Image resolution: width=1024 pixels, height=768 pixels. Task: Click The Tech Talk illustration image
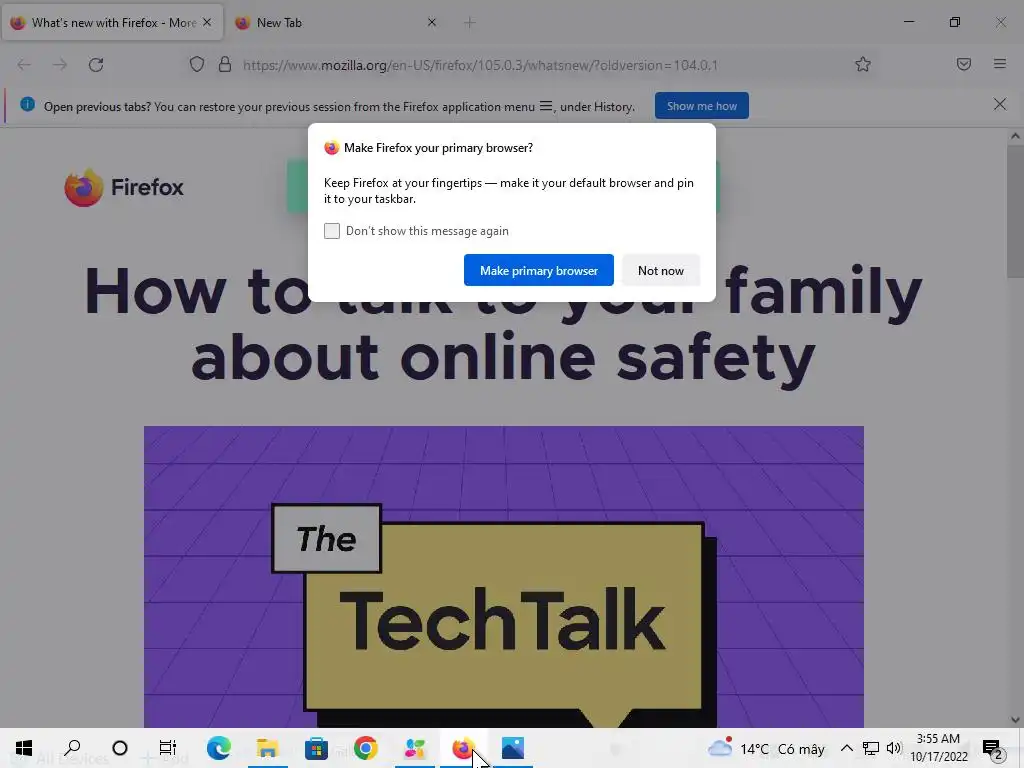coord(504,577)
